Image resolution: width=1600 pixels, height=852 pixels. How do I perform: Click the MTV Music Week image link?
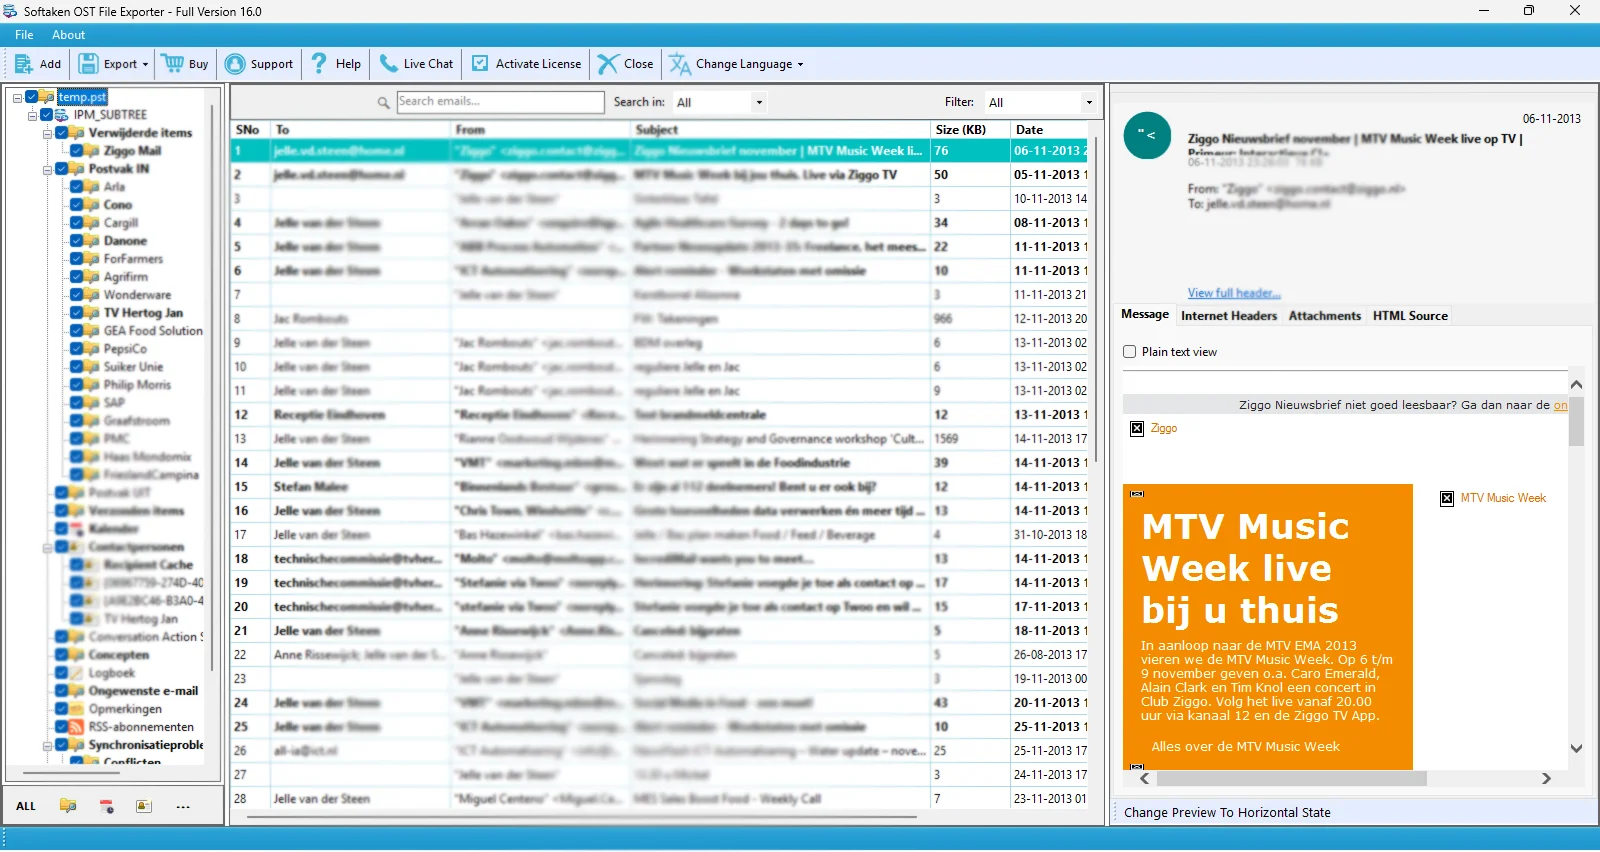click(x=1503, y=498)
